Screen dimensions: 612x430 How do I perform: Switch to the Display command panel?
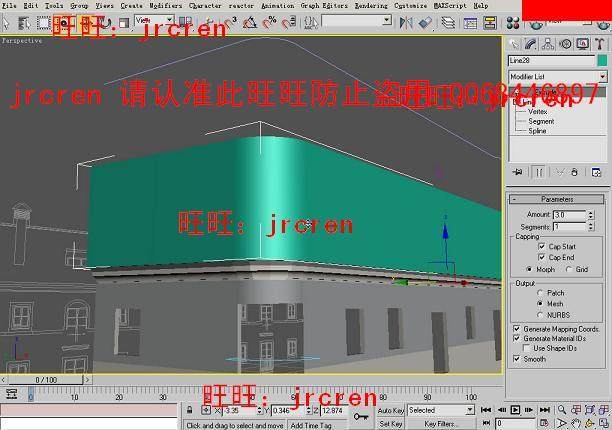pos(582,44)
